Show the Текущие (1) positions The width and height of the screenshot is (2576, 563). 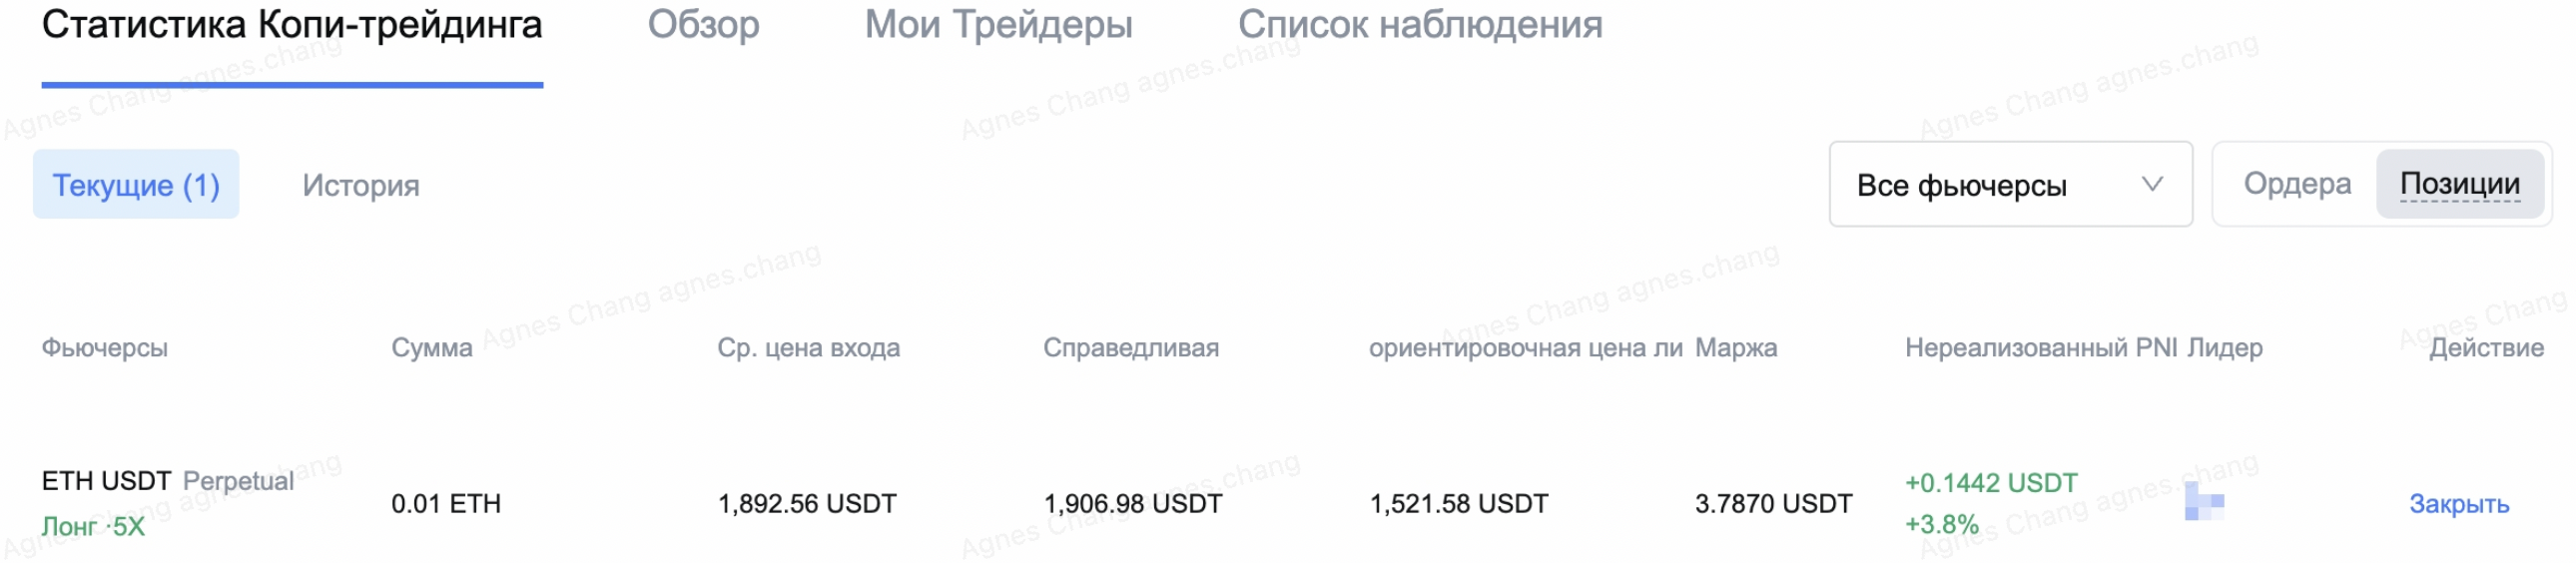coord(136,185)
